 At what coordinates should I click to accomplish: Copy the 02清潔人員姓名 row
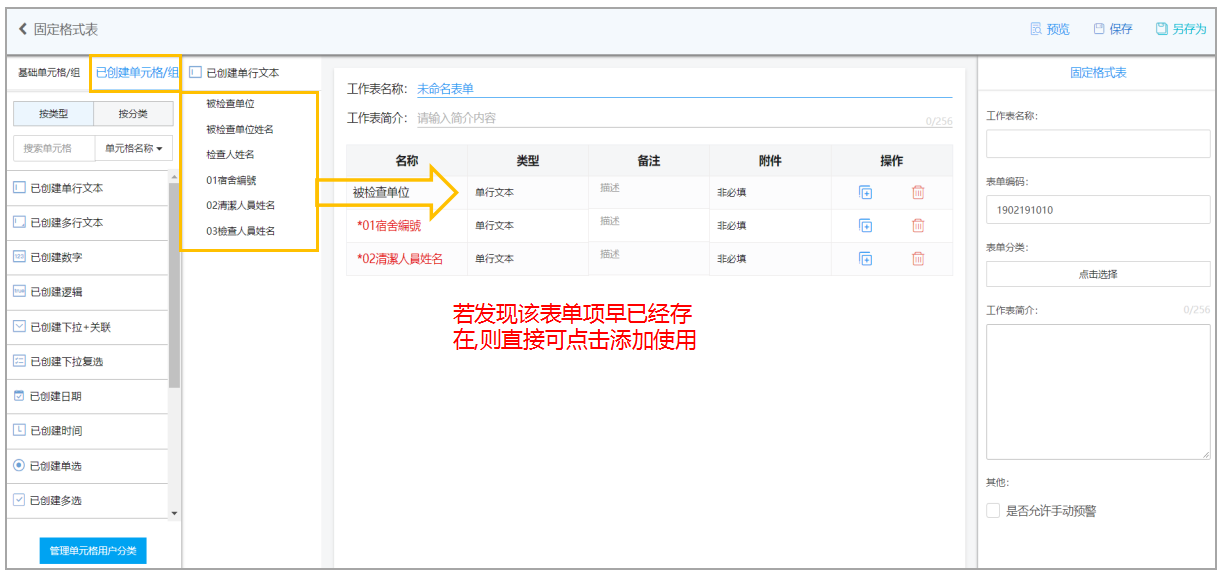[x=866, y=258]
